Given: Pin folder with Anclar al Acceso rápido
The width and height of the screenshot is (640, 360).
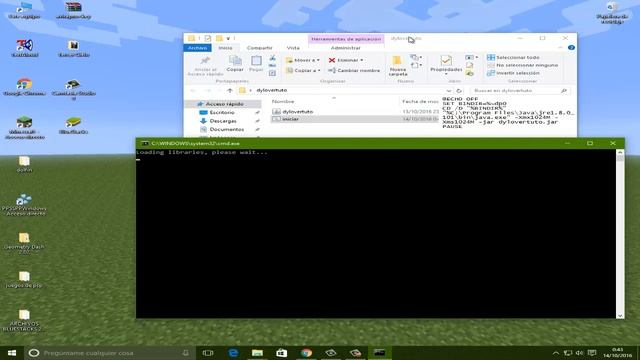Looking at the screenshot, I should (205, 66).
